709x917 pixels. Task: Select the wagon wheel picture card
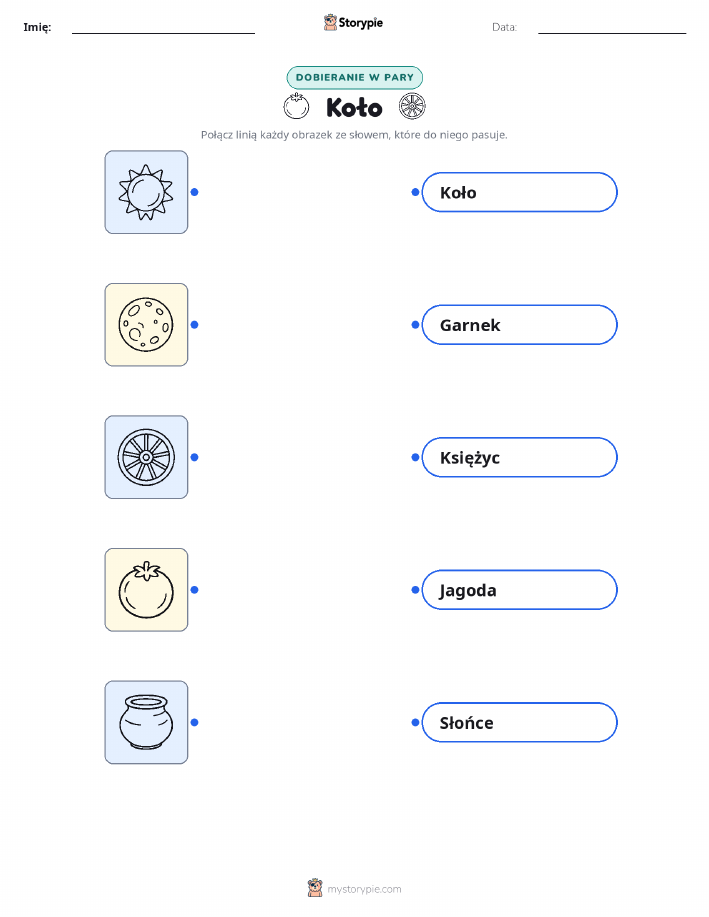point(146,457)
